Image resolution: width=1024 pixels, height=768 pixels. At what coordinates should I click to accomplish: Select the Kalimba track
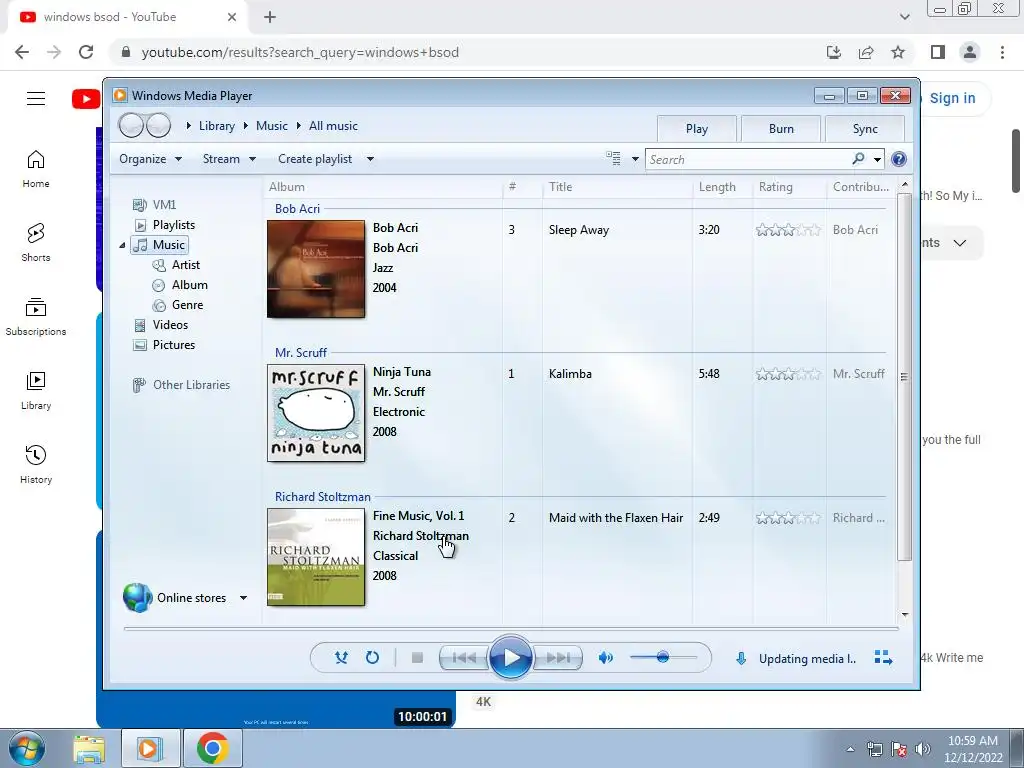[x=570, y=374]
